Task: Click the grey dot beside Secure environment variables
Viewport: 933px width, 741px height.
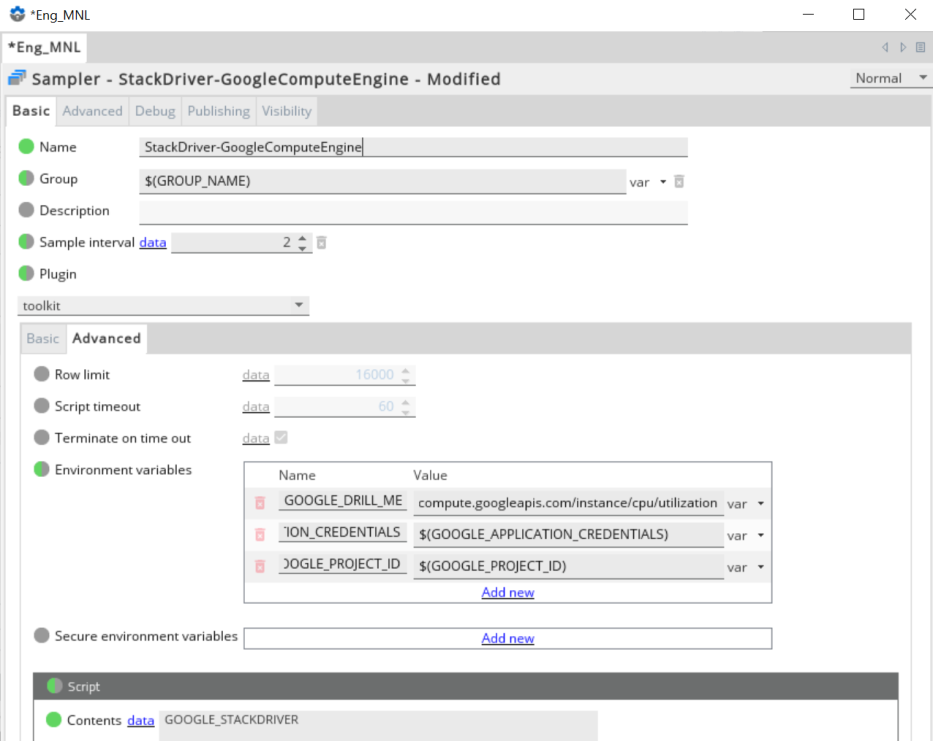Action: [x=42, y=636]
